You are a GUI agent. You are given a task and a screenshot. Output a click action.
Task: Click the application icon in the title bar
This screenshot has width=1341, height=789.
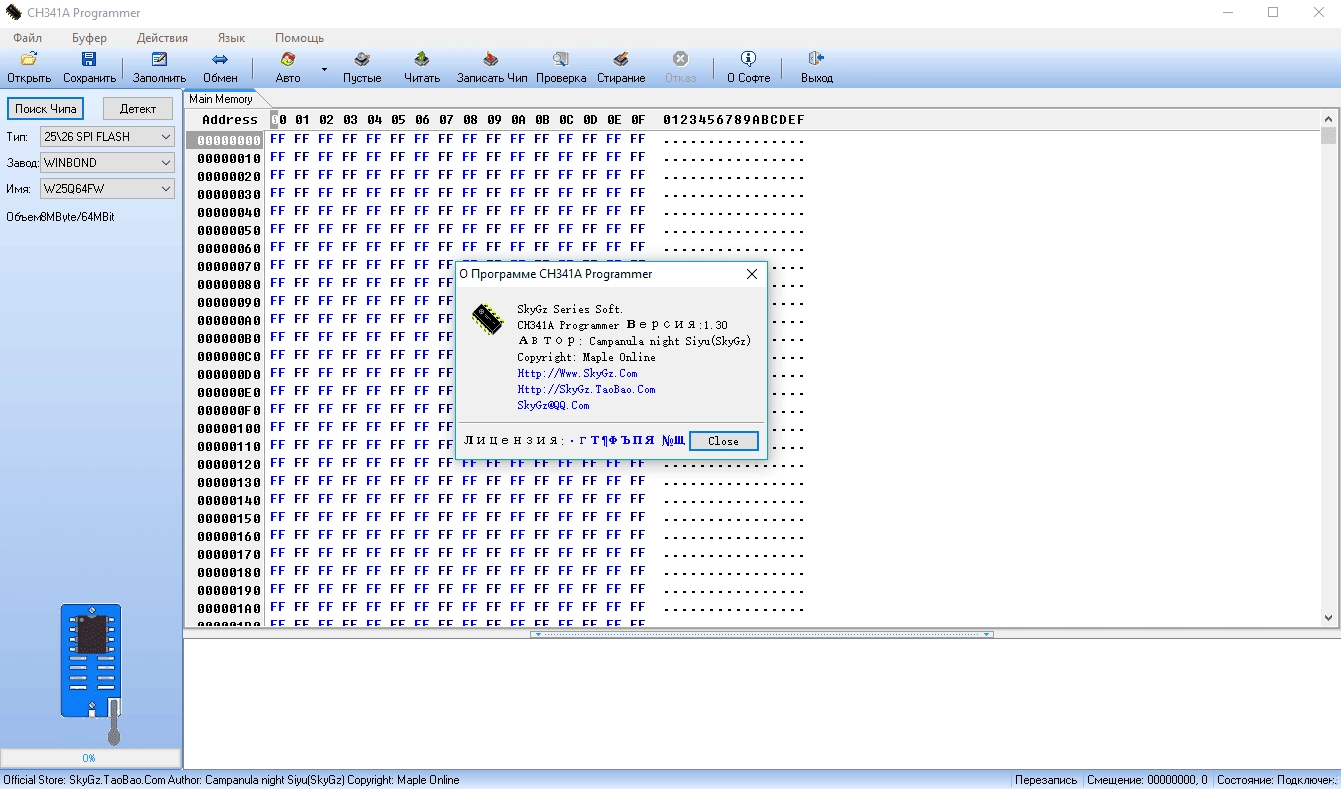pos(13,13)
